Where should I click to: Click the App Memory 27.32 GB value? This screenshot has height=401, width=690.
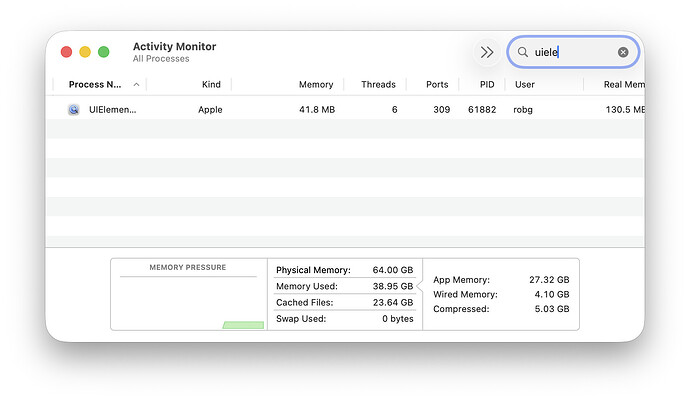(549, 280)
